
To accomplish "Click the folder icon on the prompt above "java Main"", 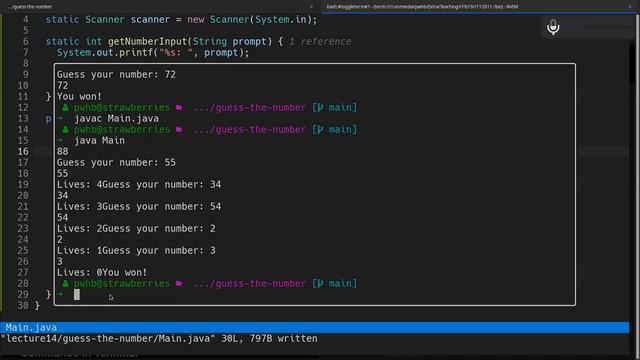I will click(x=179, y=130).
